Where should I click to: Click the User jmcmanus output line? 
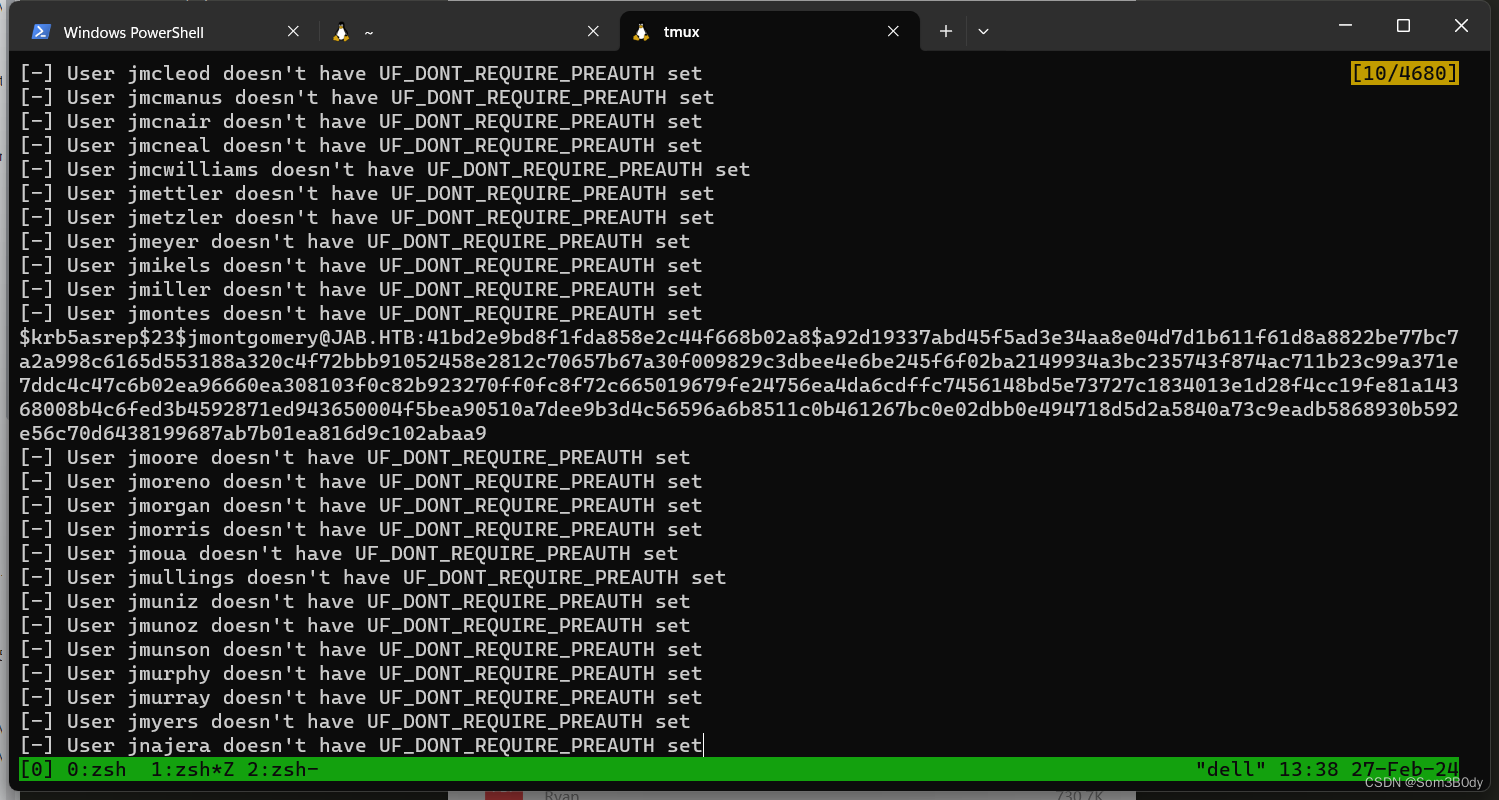(367, 97)
